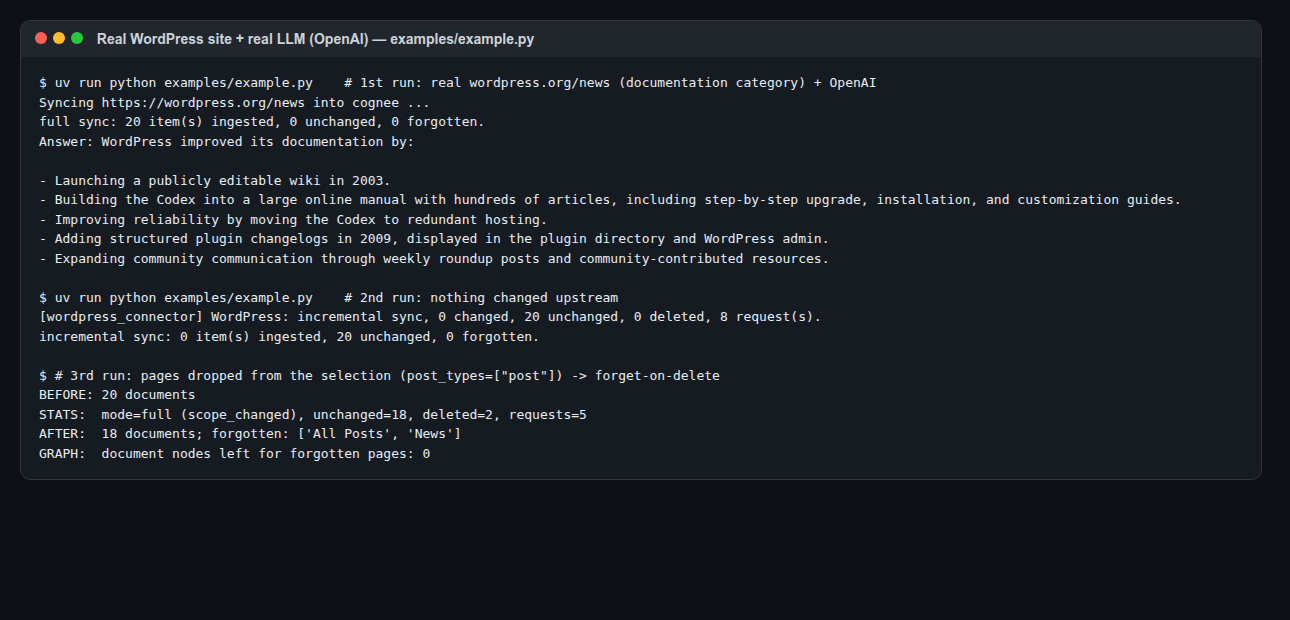Click the '# 1st run: real wordpress.org/news' comment
This screenshot has width=1290, height=620.
[x=610, y=83]
